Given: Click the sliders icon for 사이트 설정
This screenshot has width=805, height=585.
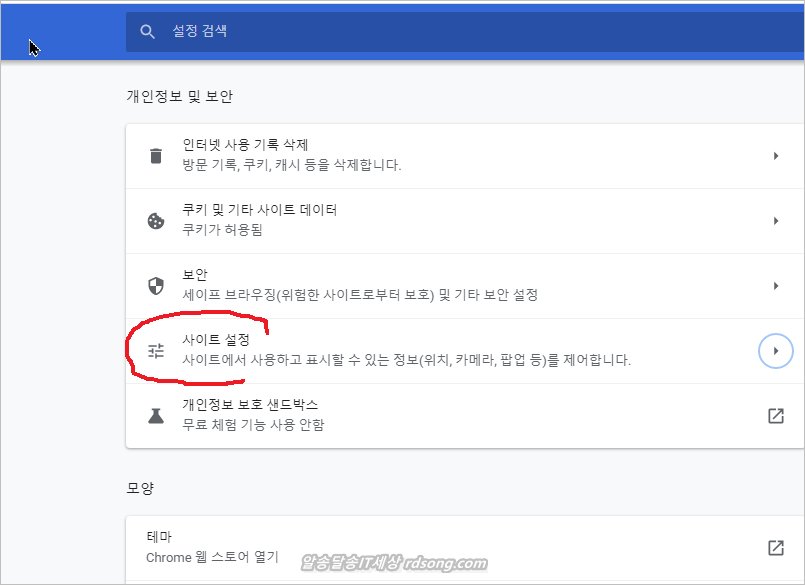Looking at the screenshot, I should click(155, 351).
